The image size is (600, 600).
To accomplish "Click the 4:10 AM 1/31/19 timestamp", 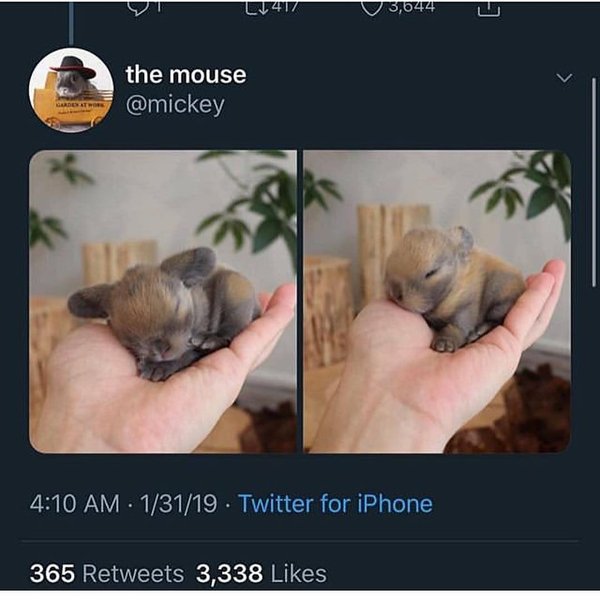I will point(123,503).
